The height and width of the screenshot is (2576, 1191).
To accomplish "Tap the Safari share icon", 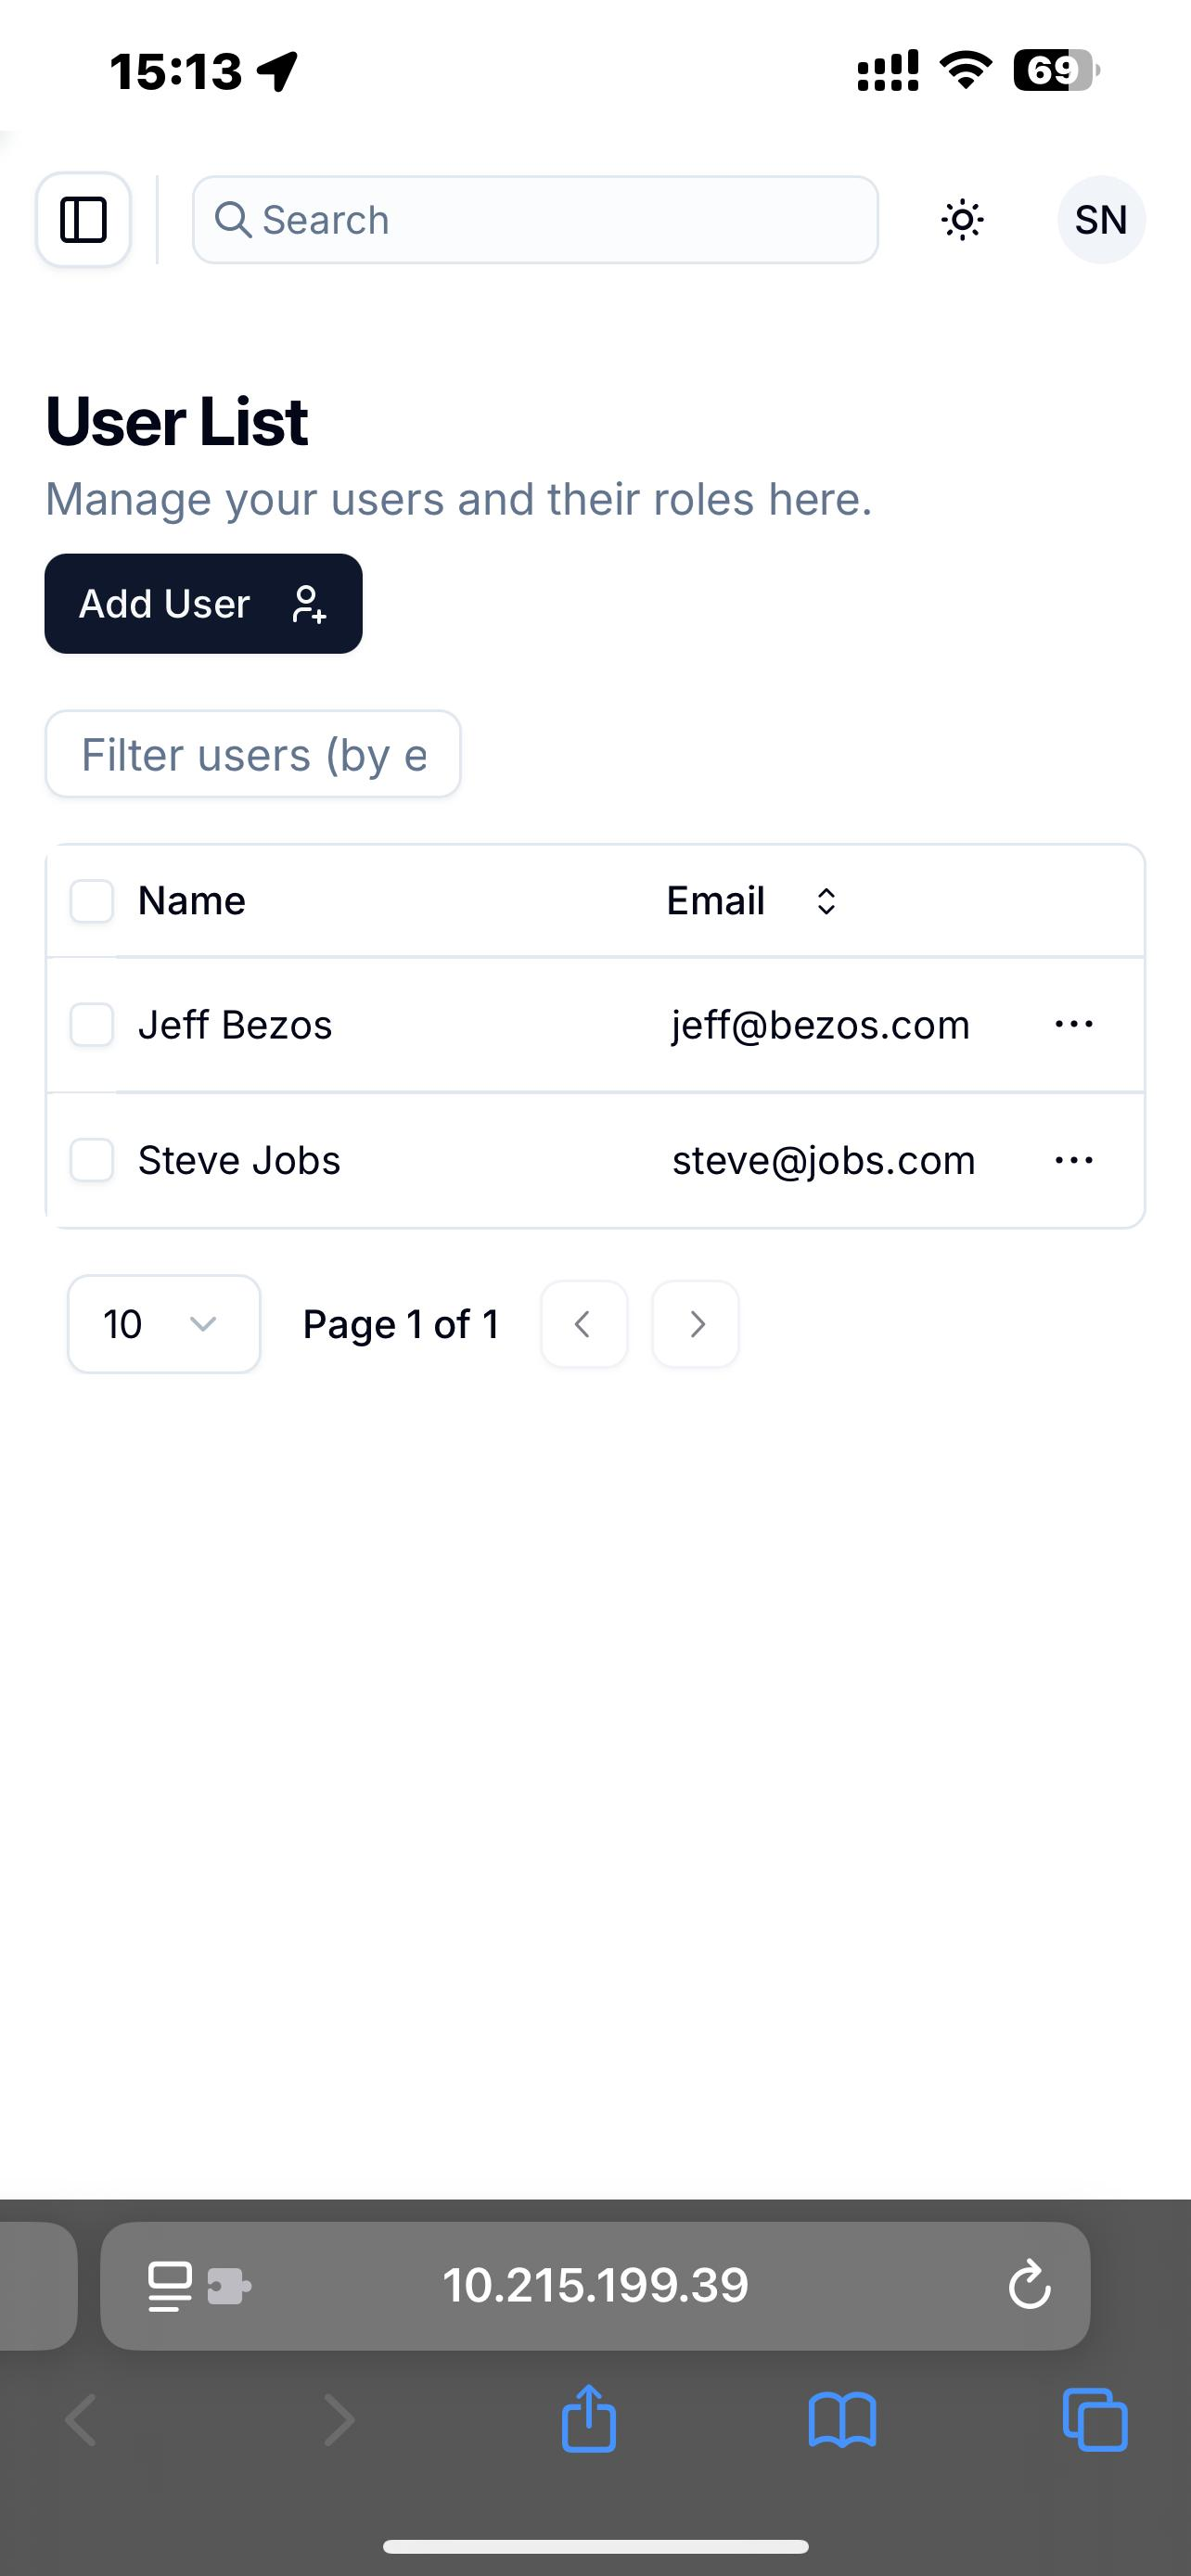I will [x=588, y=2420].
